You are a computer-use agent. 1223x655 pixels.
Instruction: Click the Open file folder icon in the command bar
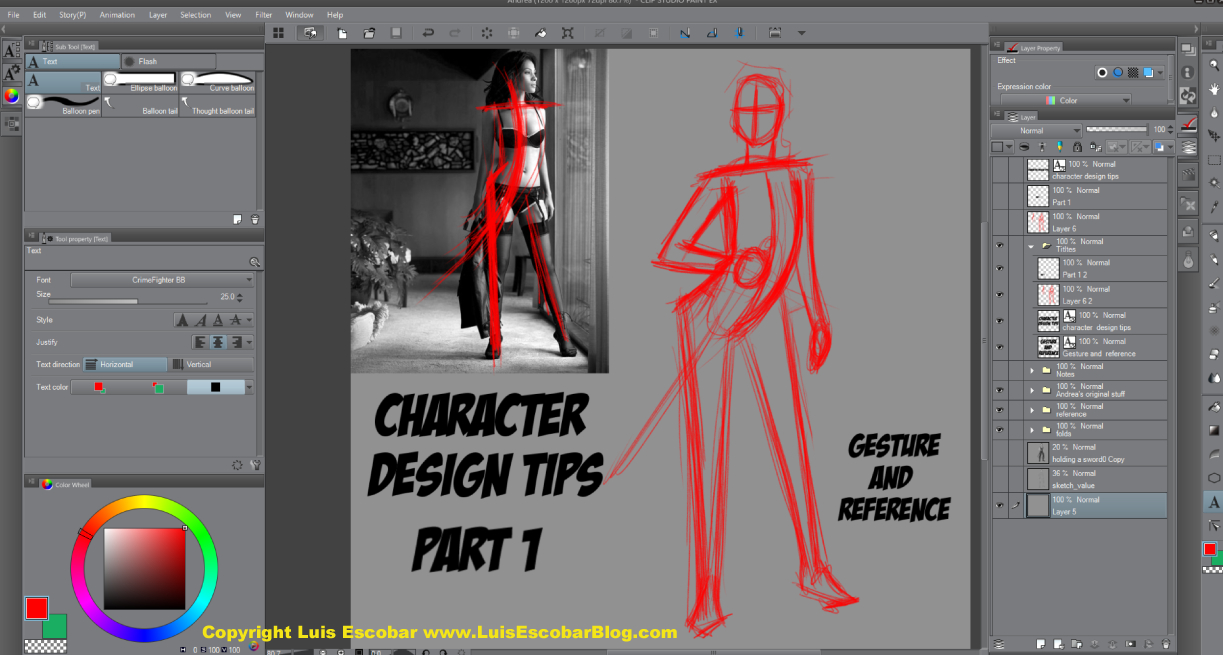(371, 33)
